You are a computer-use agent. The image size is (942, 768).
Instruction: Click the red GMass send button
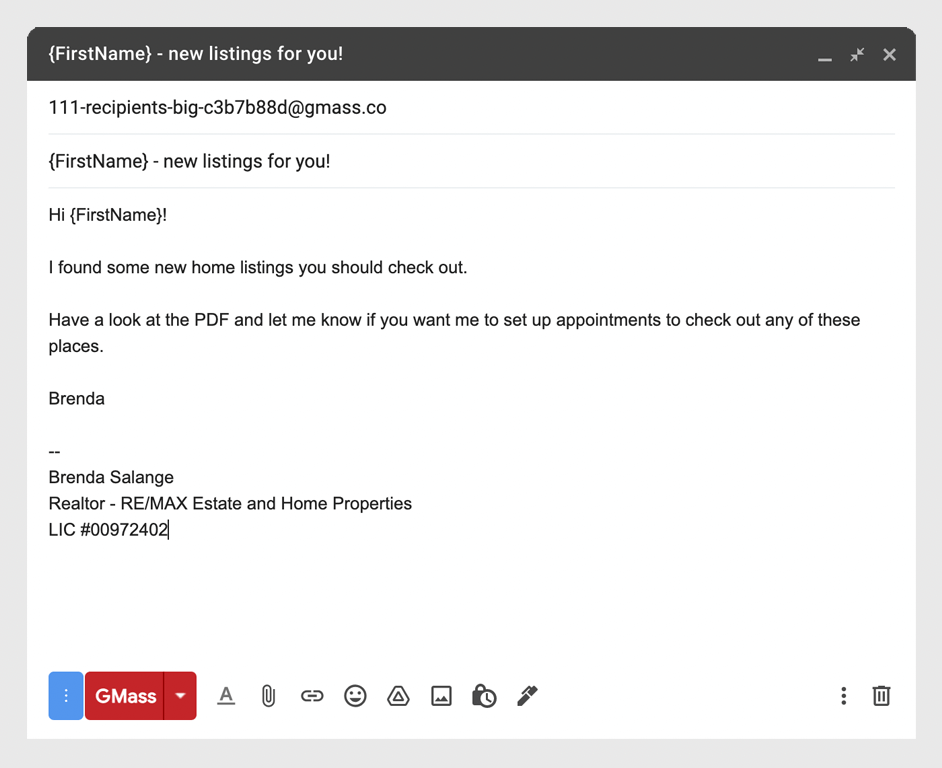[125, 696]
